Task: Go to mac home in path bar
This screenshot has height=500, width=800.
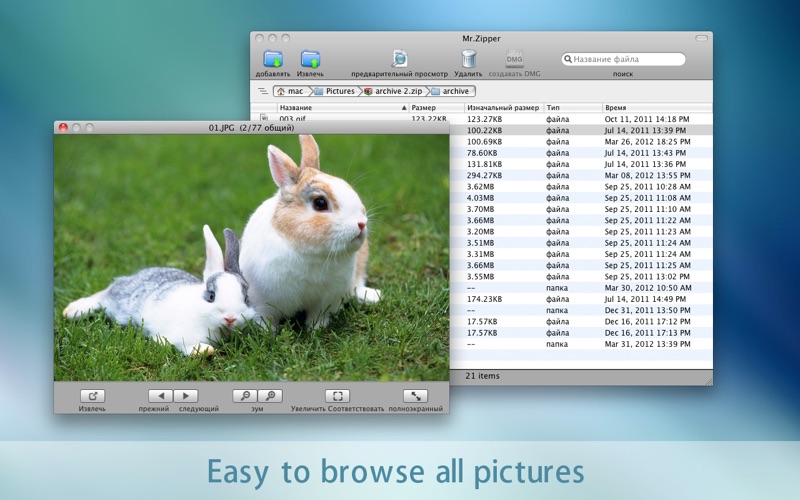Action: click(291, 91)
